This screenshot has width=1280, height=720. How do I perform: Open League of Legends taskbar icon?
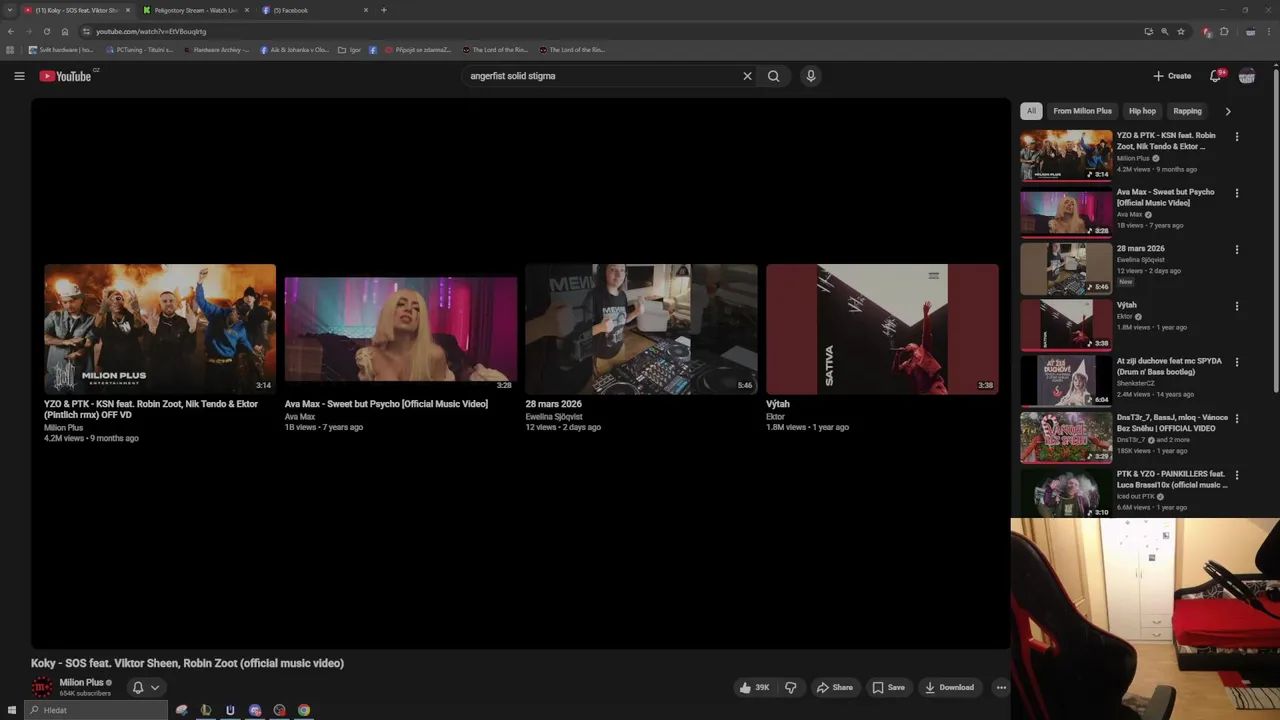click(x=205, y=710)
